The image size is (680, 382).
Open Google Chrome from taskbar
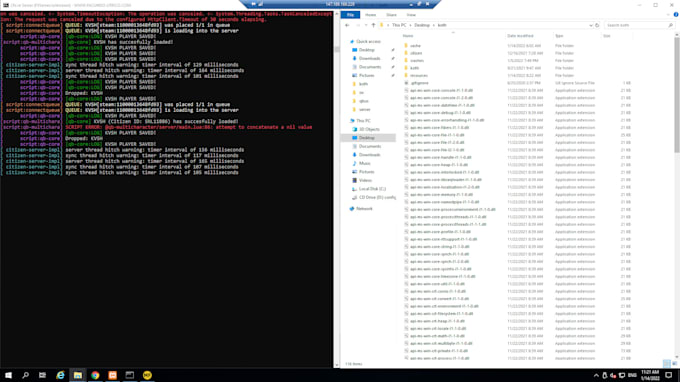(95, 375)
